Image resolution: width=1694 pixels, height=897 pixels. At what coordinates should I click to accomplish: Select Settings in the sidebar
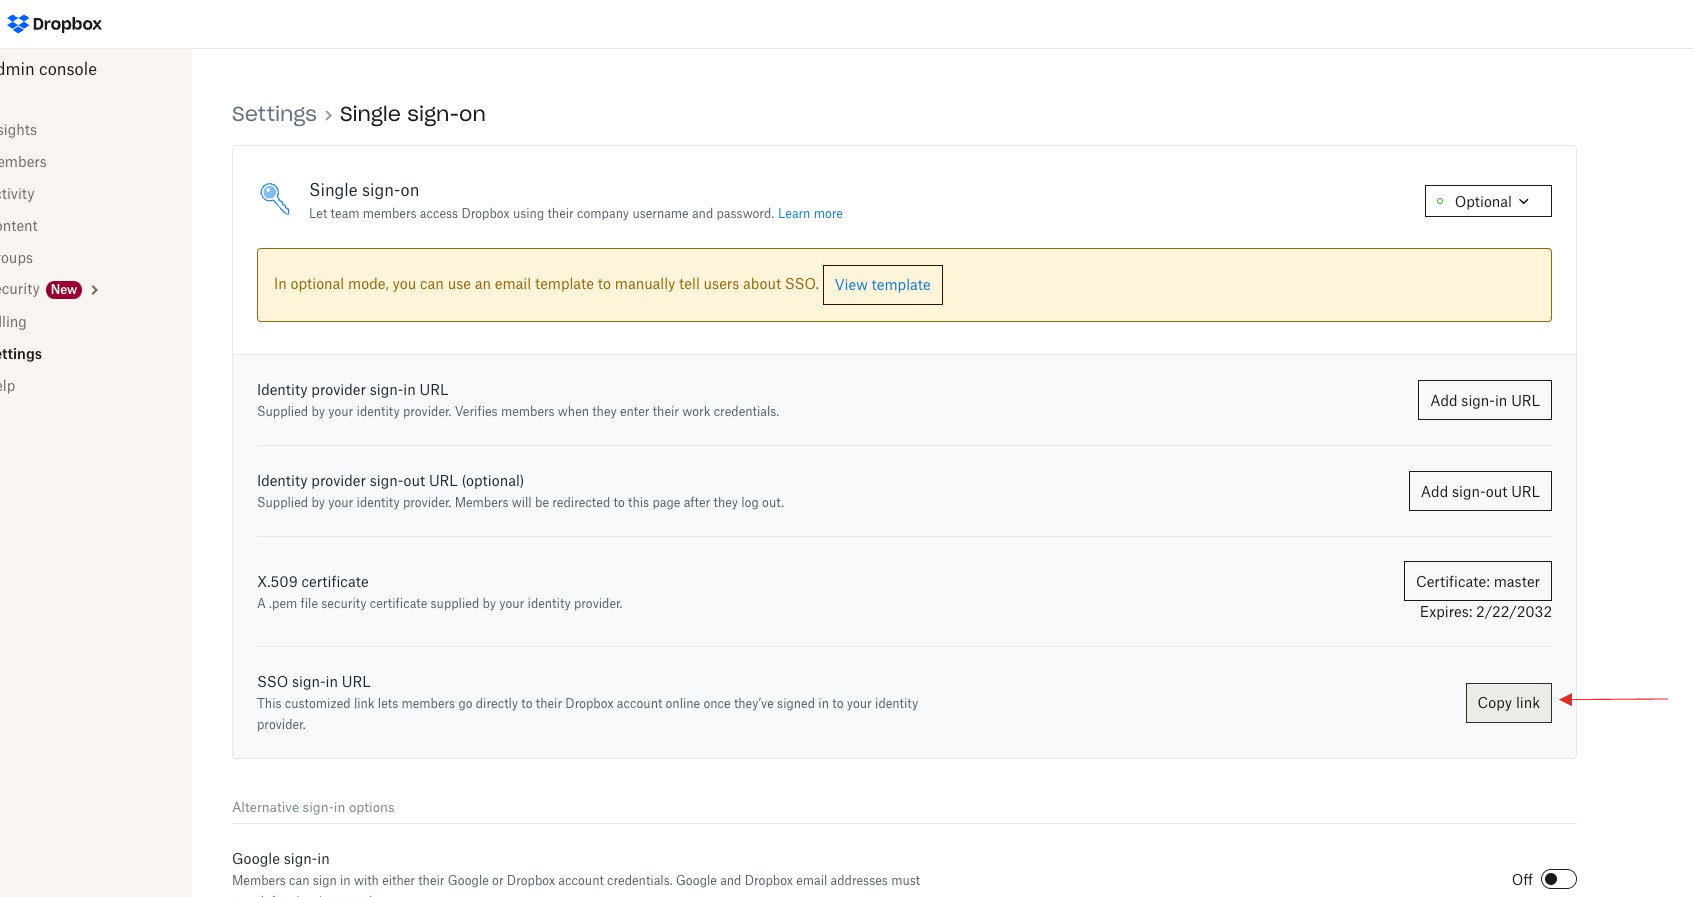pos(21,354)
